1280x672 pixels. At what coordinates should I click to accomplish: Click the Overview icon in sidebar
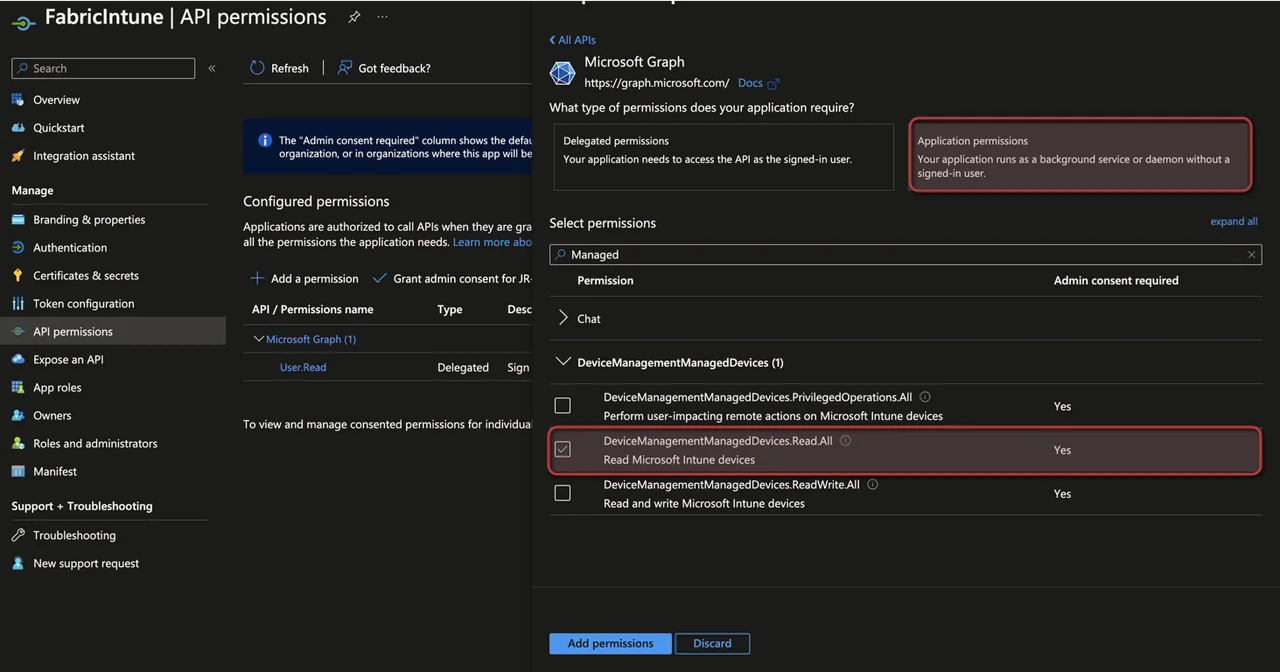(18, 100)
